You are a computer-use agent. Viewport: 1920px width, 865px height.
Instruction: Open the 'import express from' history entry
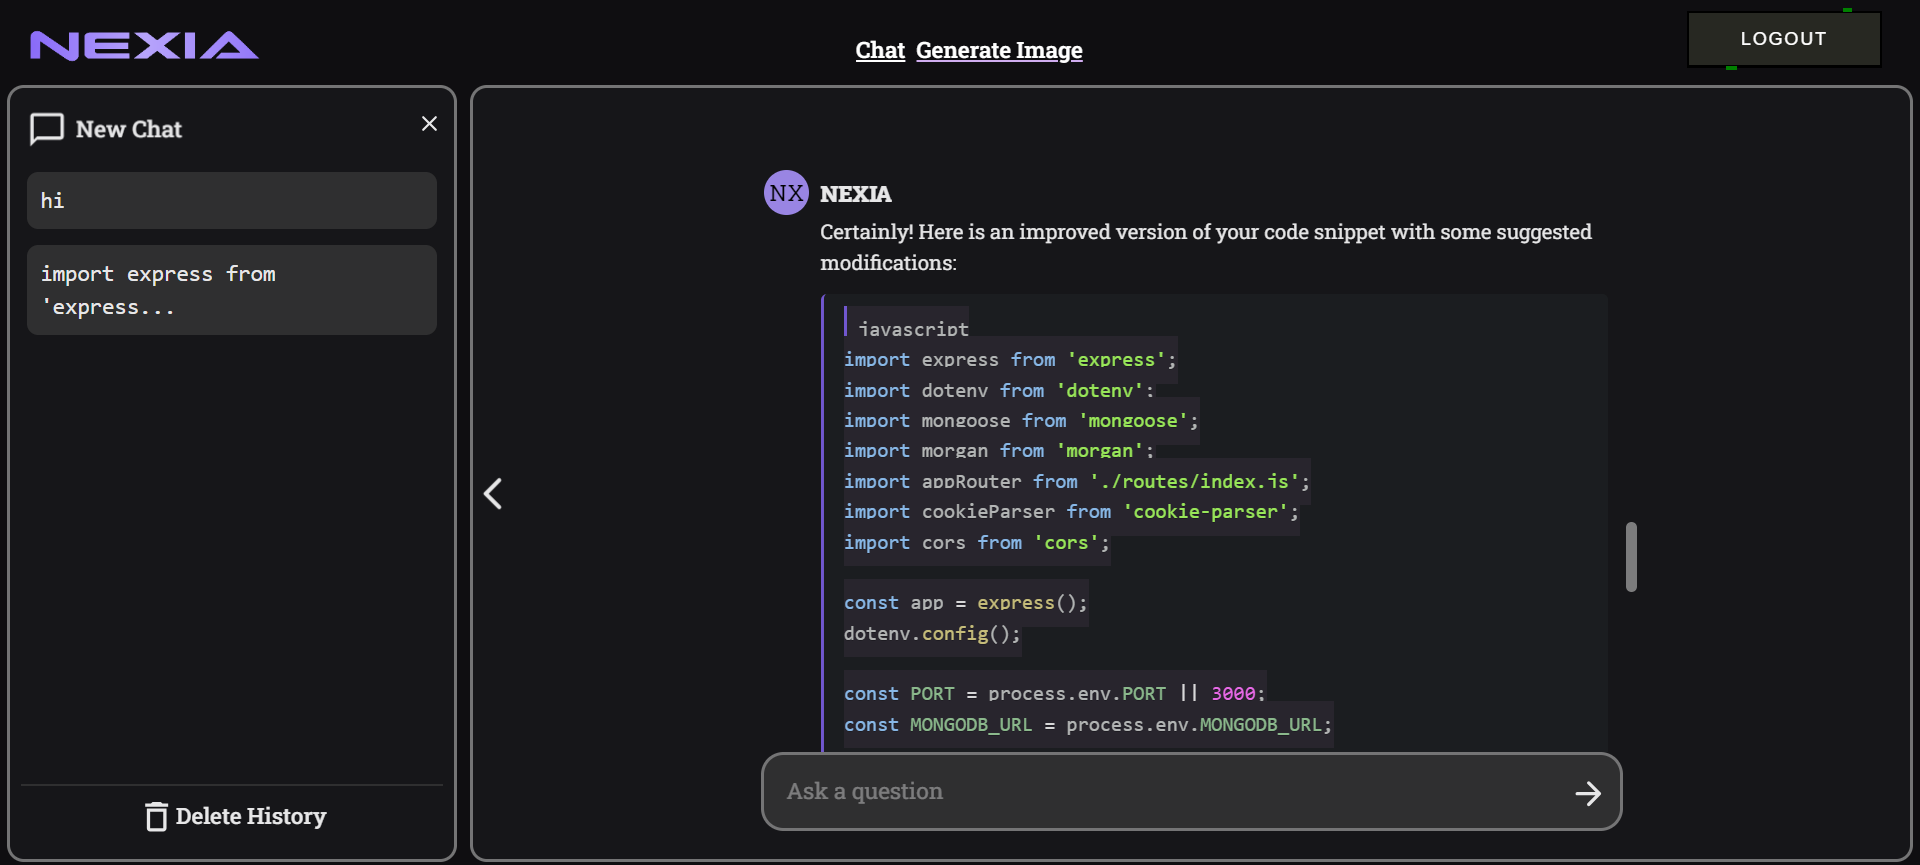tap(232, 290)
